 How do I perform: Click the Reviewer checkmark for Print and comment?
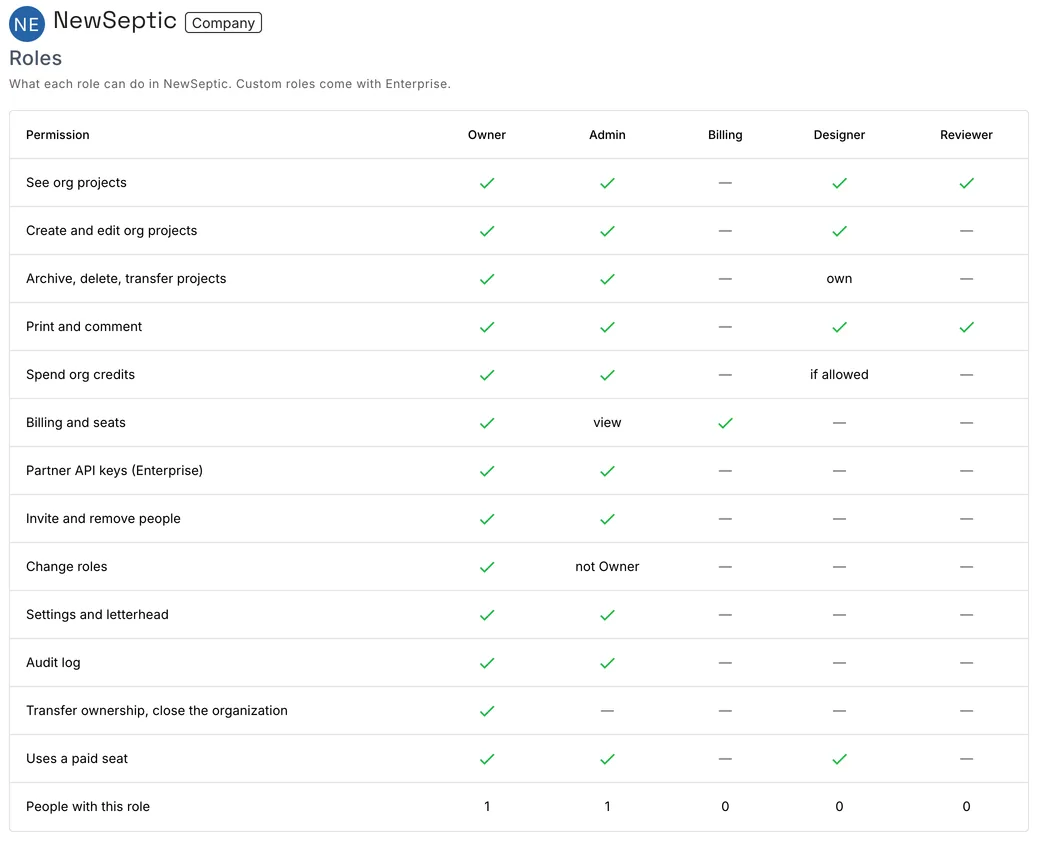[x=966, y=327]
